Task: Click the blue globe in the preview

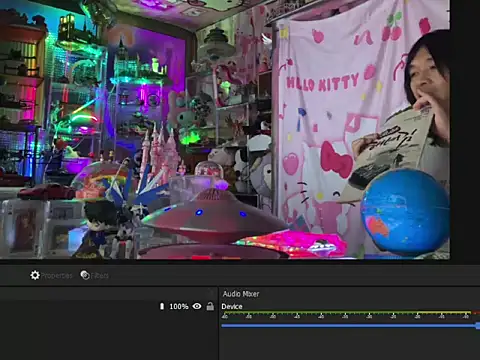Action: point(405,212)
